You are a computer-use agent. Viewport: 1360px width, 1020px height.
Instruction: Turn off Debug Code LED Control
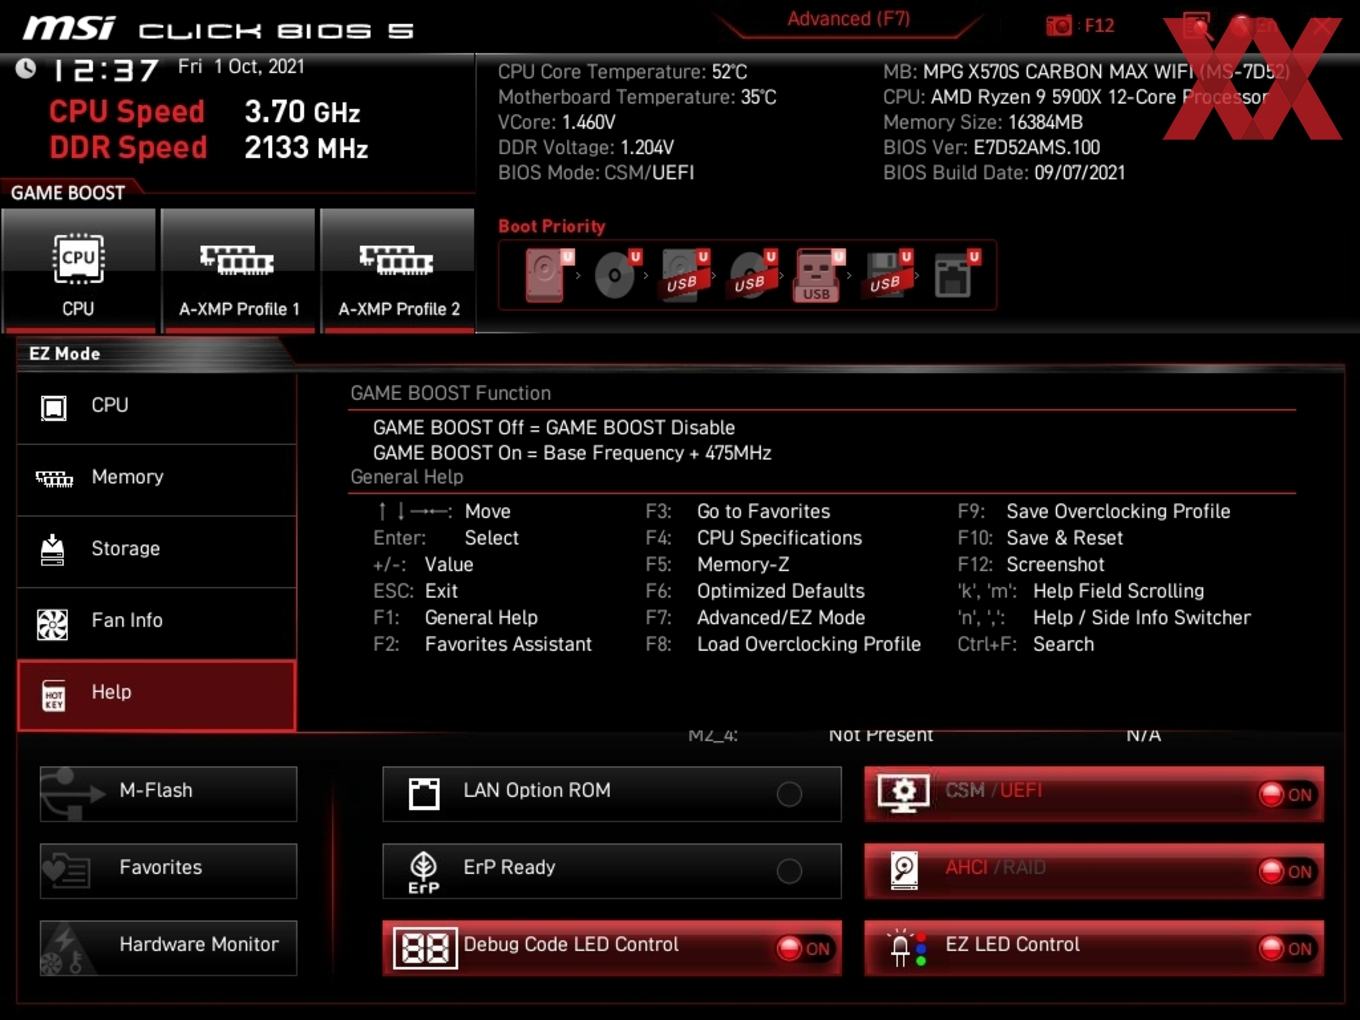point(805,948)
